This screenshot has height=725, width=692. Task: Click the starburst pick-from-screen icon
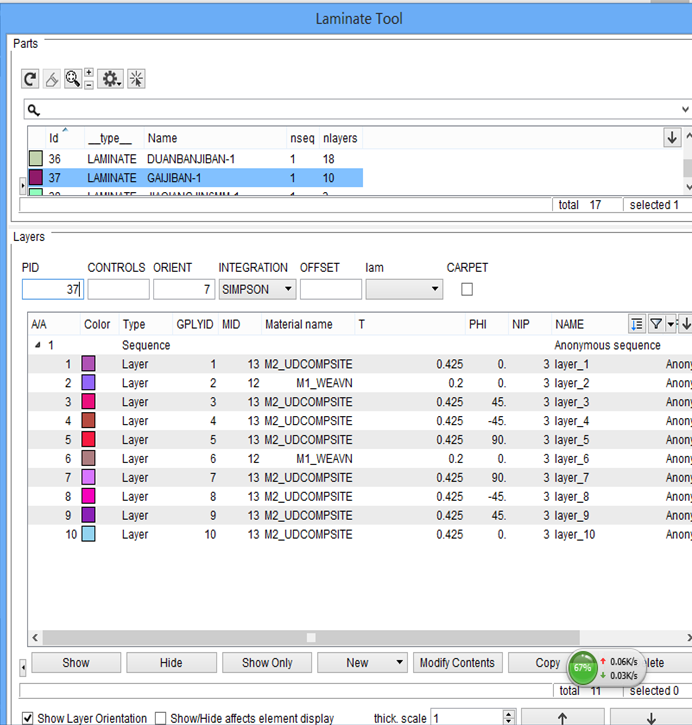click(136, 79)
